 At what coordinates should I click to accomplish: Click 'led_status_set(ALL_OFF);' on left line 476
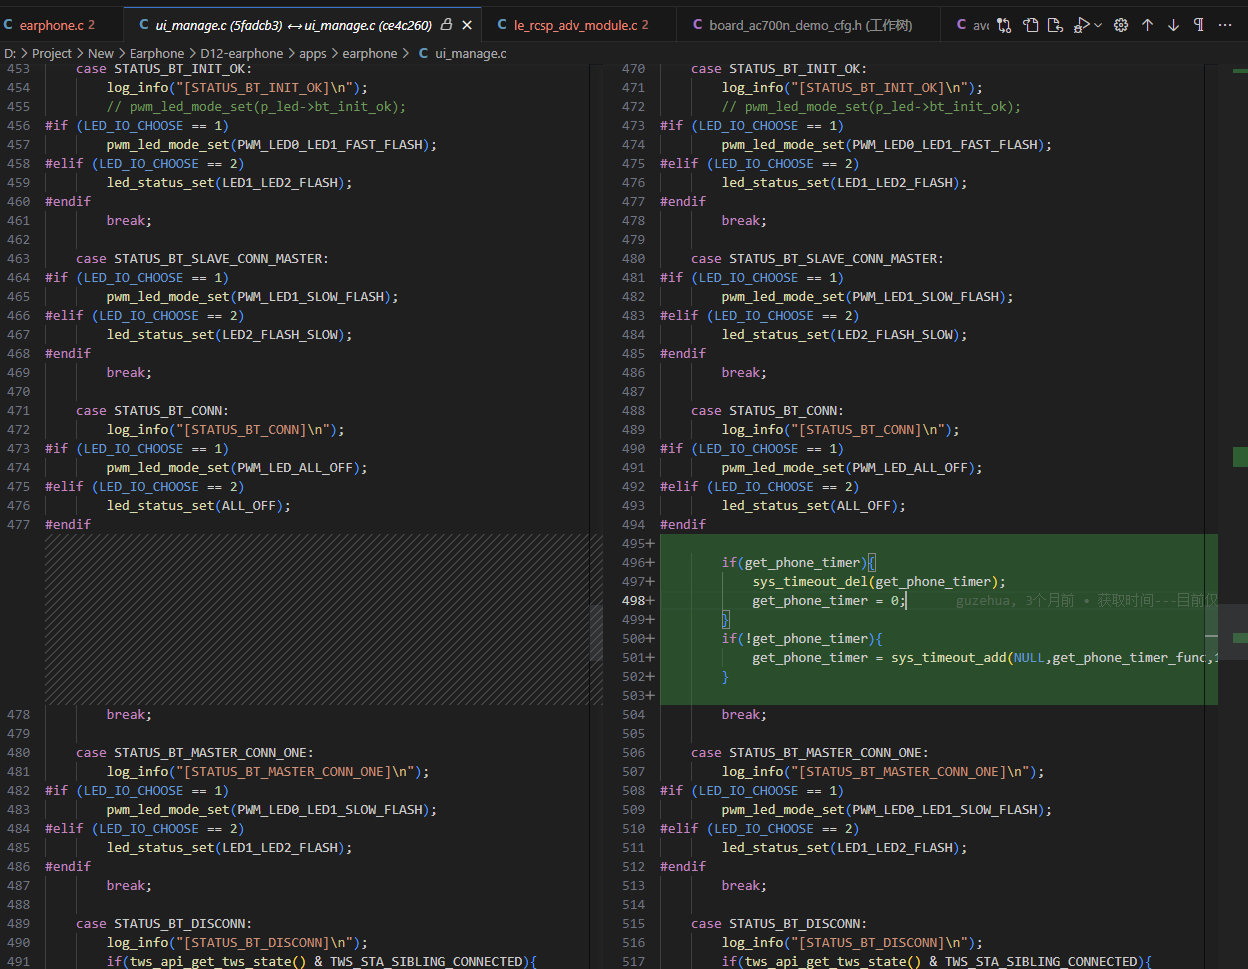(x=199, y=506)
